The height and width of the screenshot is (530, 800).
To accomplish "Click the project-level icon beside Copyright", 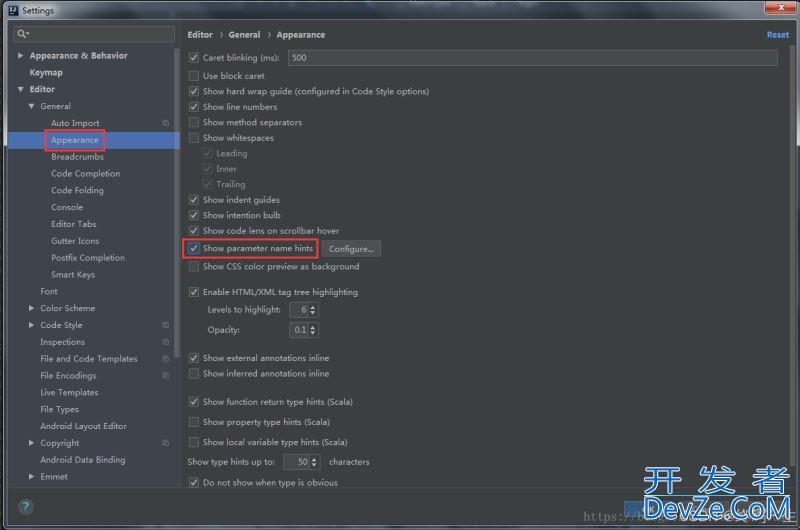I will (165, 443).
